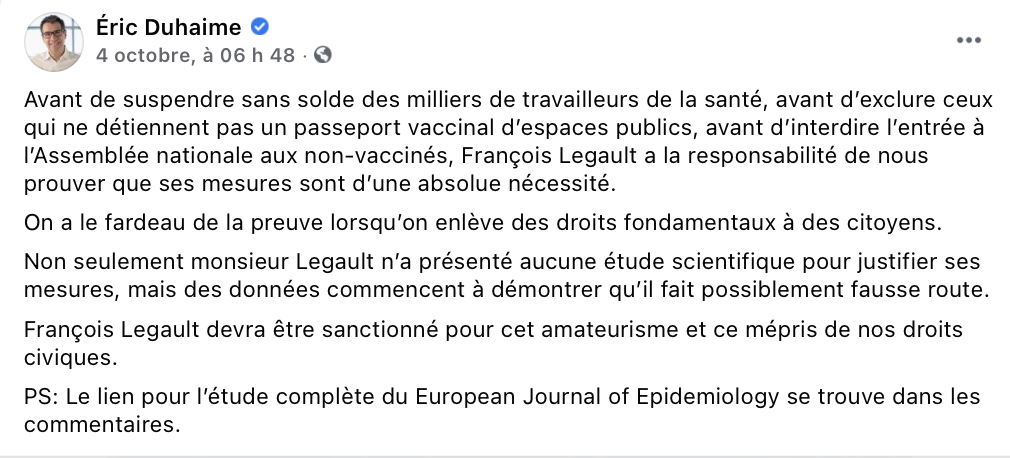Viewport: 1010px width, 458px height.
Task: Click the sentence saying Legault devra être sanctionné
Action: point(493,343)
